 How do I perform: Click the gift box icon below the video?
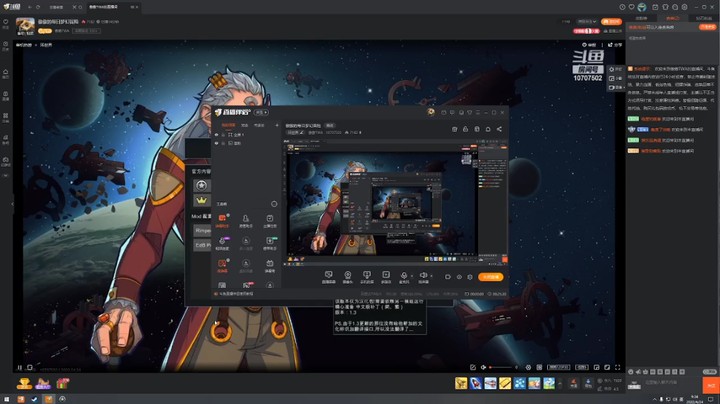tap(62, 383)
